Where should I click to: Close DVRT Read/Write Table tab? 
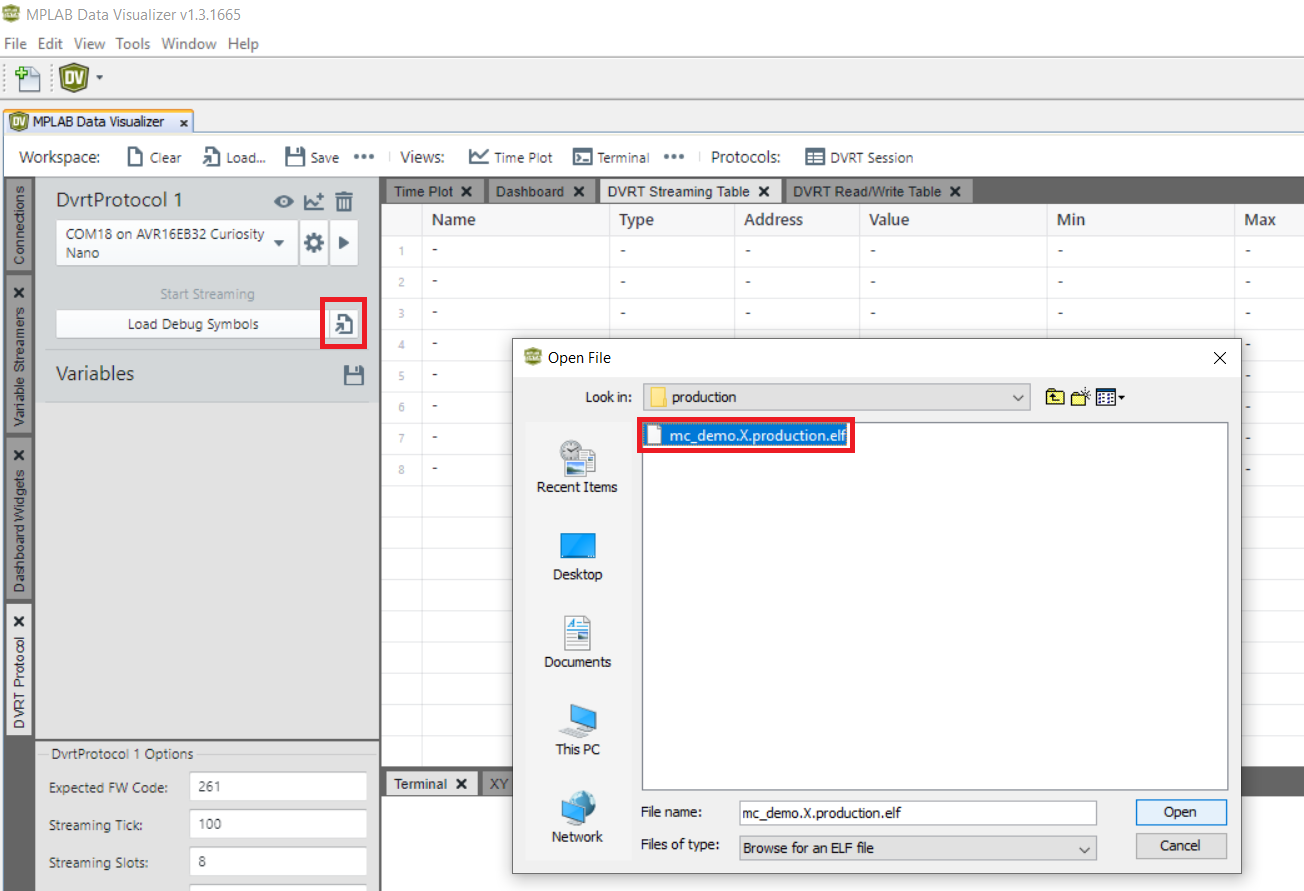pyautogui.click(x=955, y=191)
